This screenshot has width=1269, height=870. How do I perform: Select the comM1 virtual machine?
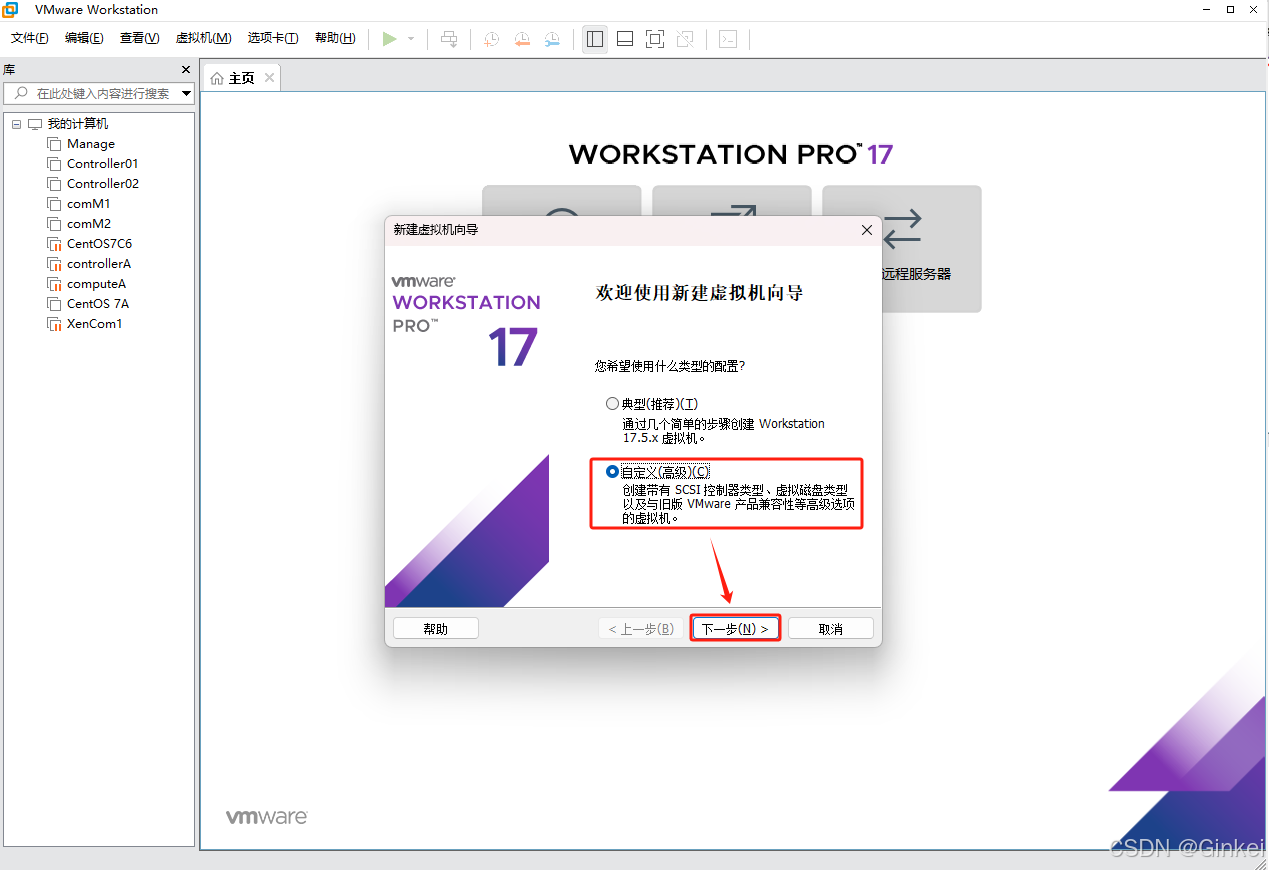[89, 204]
